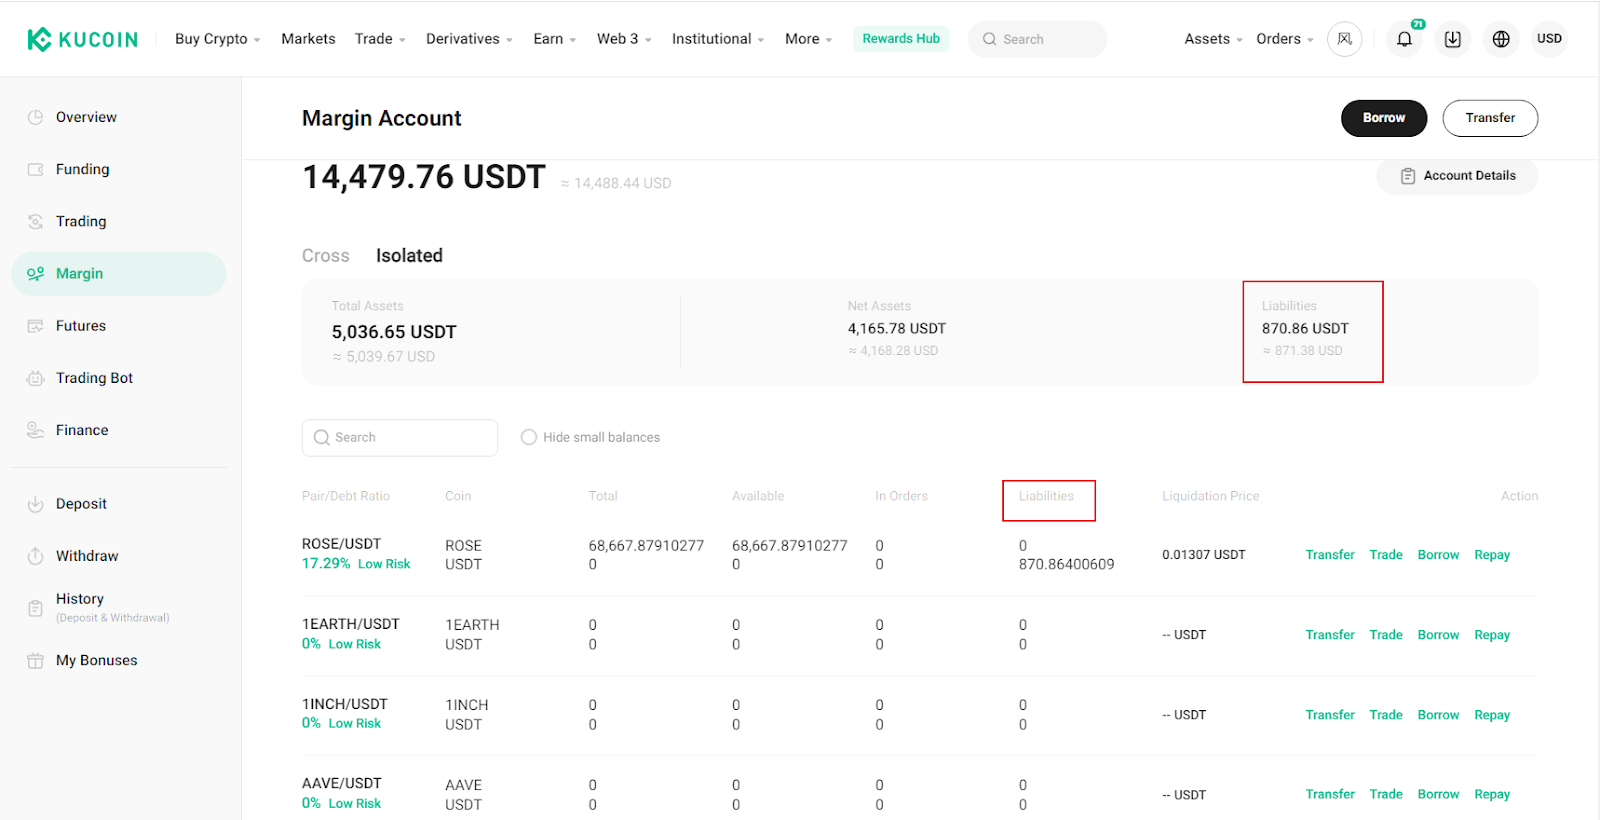
Task: Switch to the Cross tab
Action: click(326, 256)
